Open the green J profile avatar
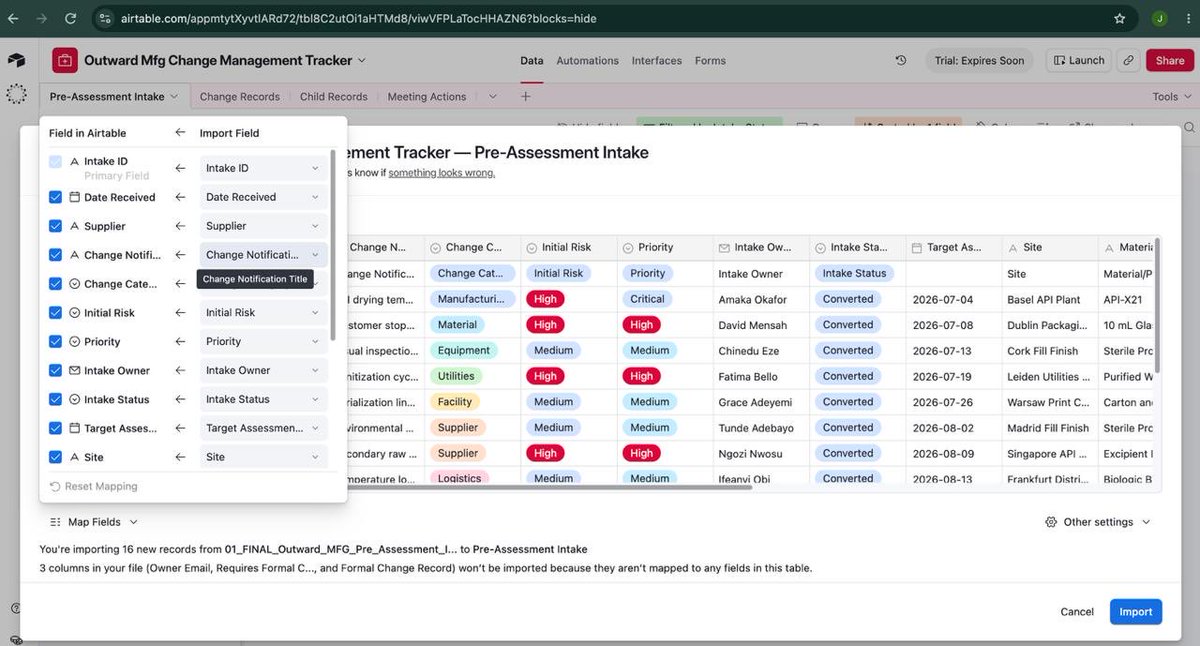This screenshot has width=1200, height=646. tap(1159, 18)
